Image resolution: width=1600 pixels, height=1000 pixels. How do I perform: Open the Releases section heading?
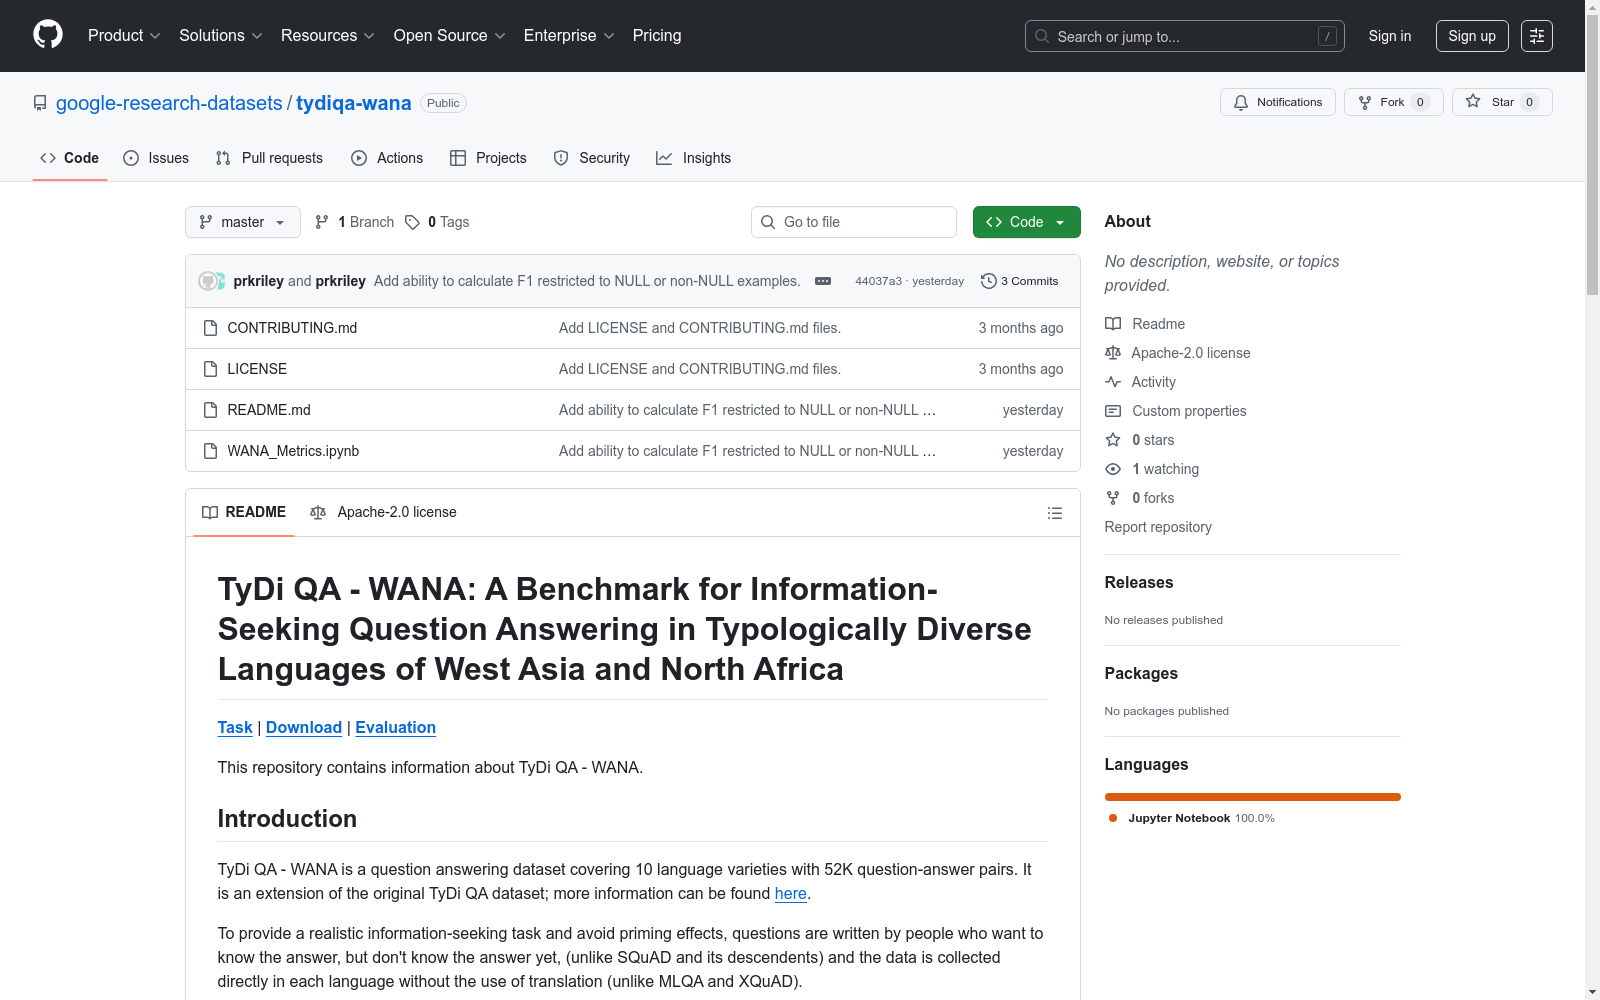tap(1139, 583)
